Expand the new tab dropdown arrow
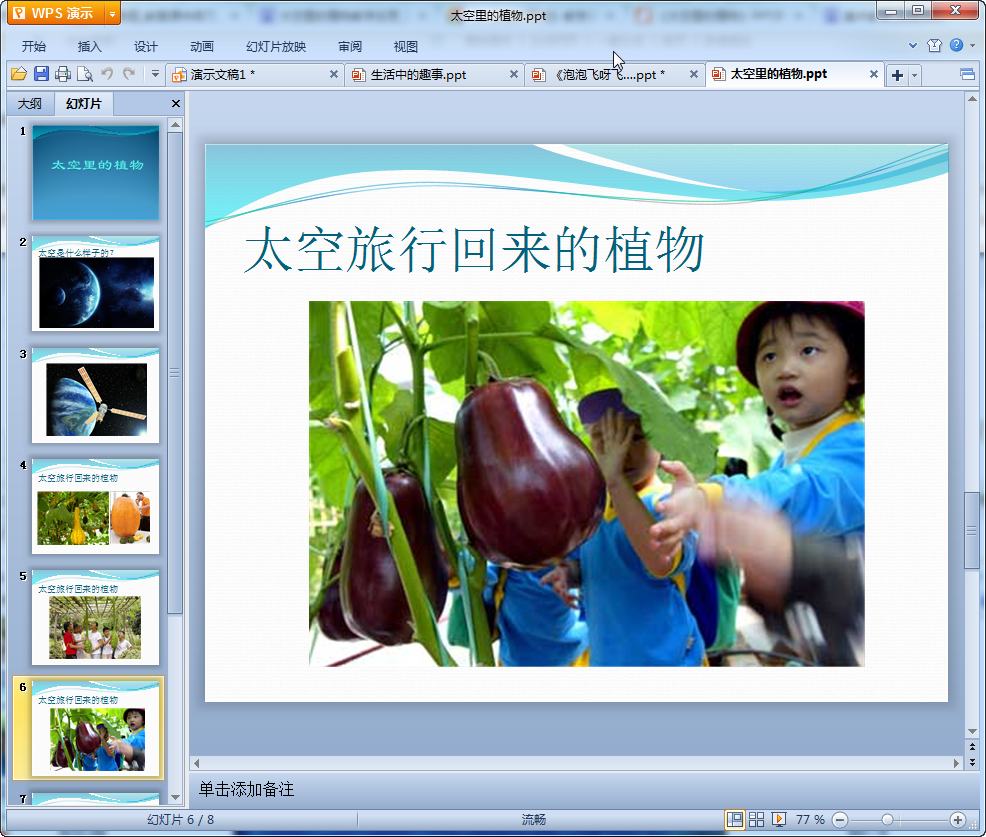986x837 pixels. [x=914, y=75]
